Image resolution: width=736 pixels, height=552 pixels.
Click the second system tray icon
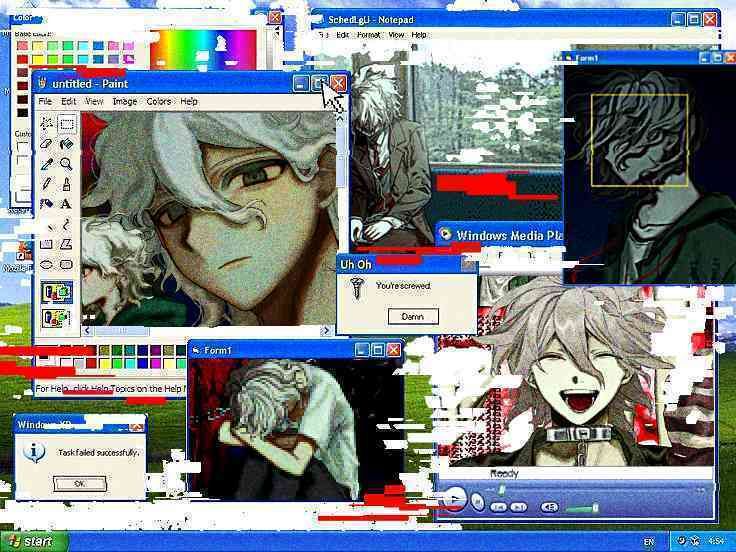(696, 541)
